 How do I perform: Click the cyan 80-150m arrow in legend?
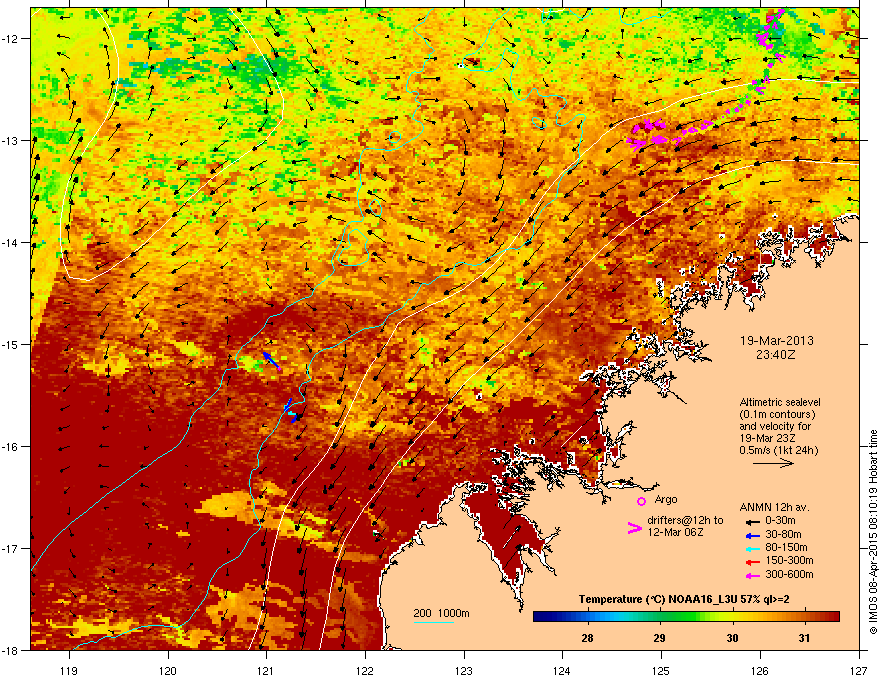pyautogui.click(x=753, y=548)
